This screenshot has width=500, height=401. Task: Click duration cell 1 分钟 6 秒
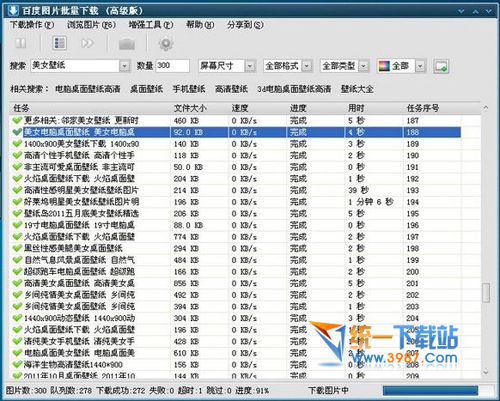(371, 202)
